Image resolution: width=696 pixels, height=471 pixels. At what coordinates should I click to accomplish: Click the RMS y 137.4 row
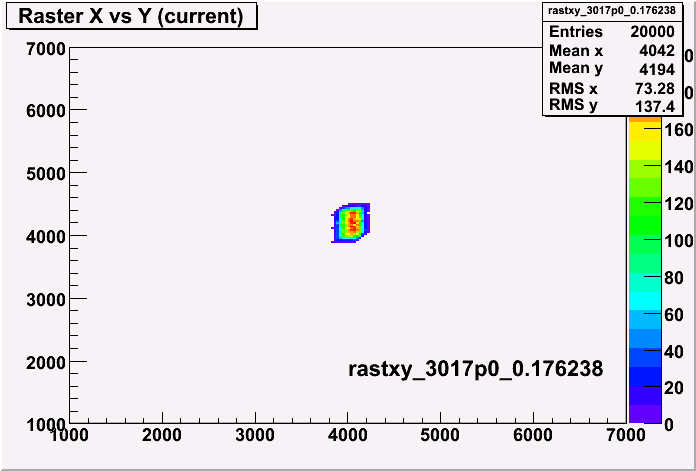[x=612, y=106]
